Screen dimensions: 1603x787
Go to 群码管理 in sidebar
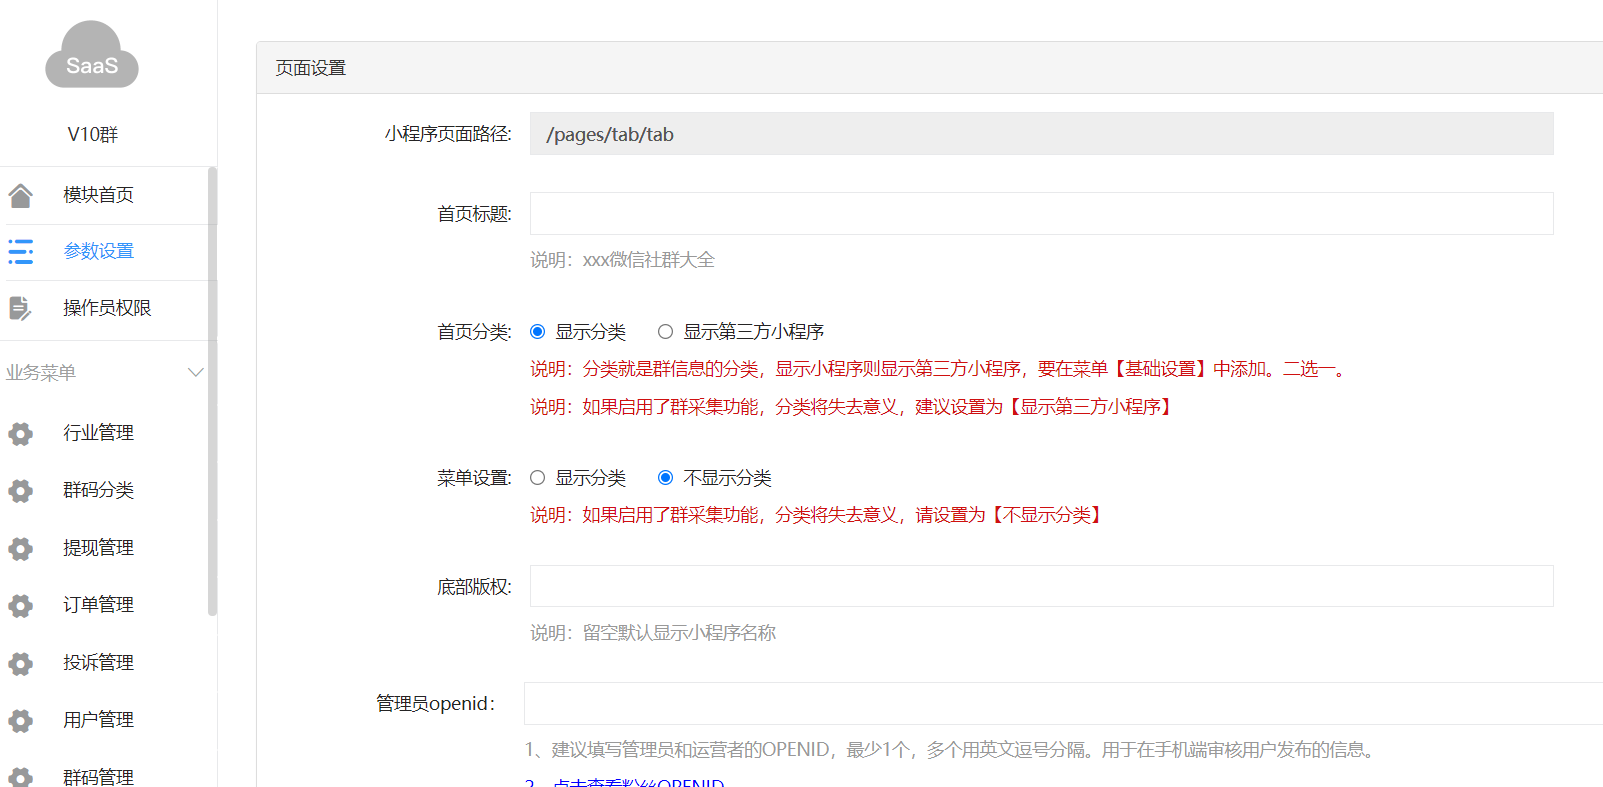98,777
